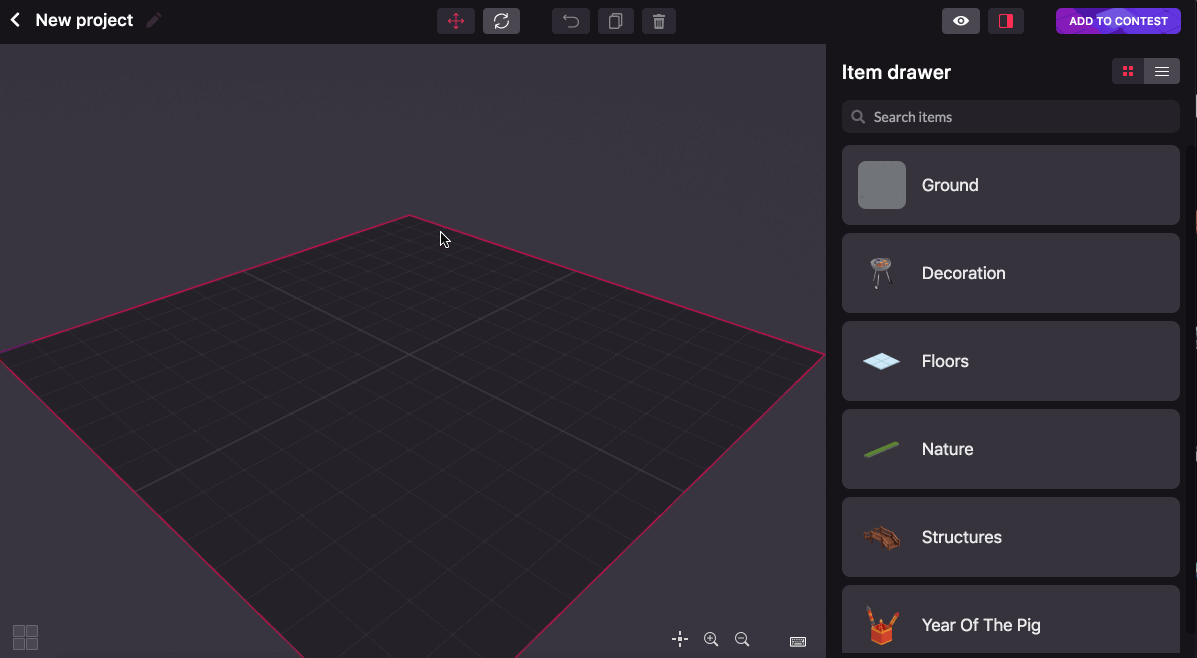Activate the rotate tool in toolbar
The height and width of the screenshot is (658, 1197).
502,21
